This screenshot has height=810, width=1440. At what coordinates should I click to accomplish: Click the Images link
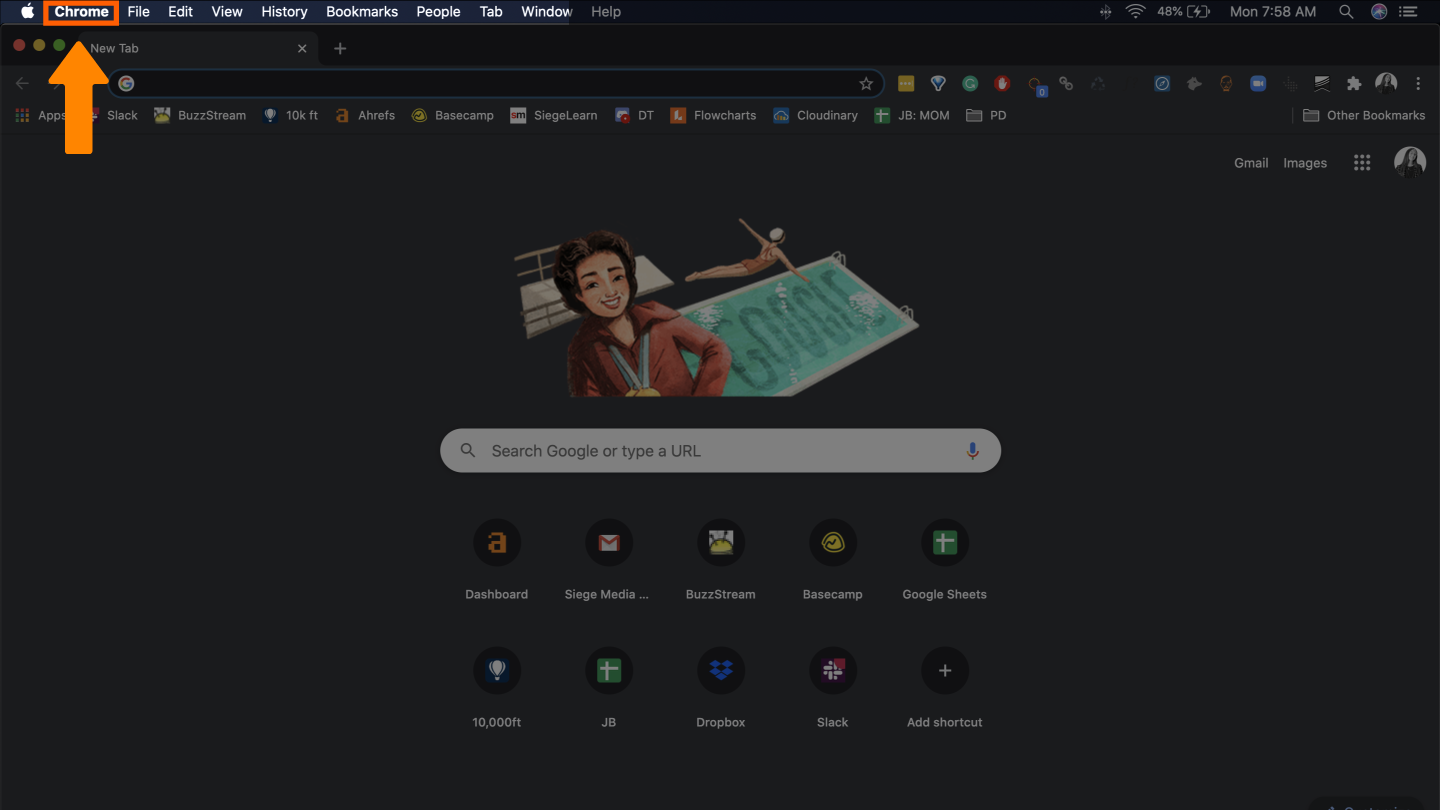pyautogui.click(x=1305, y=163)
